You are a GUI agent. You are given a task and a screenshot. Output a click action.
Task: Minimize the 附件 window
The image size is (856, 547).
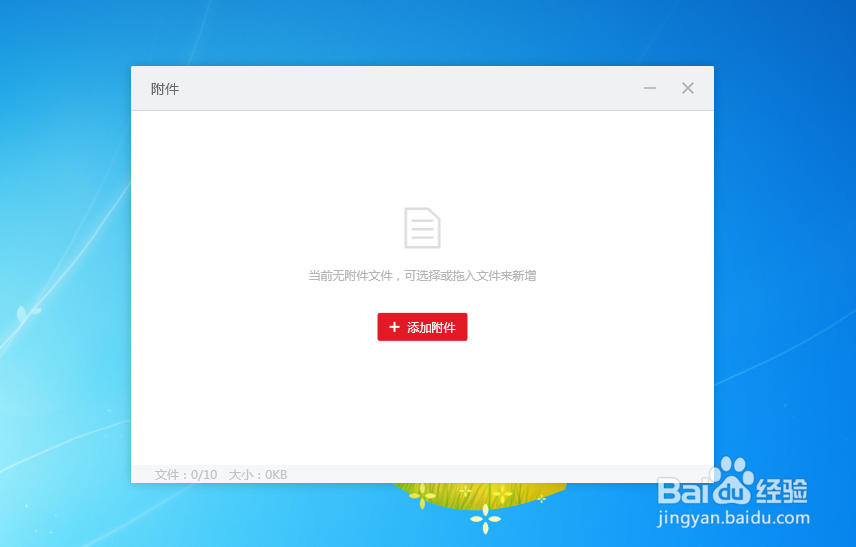(x=650, y=88)
